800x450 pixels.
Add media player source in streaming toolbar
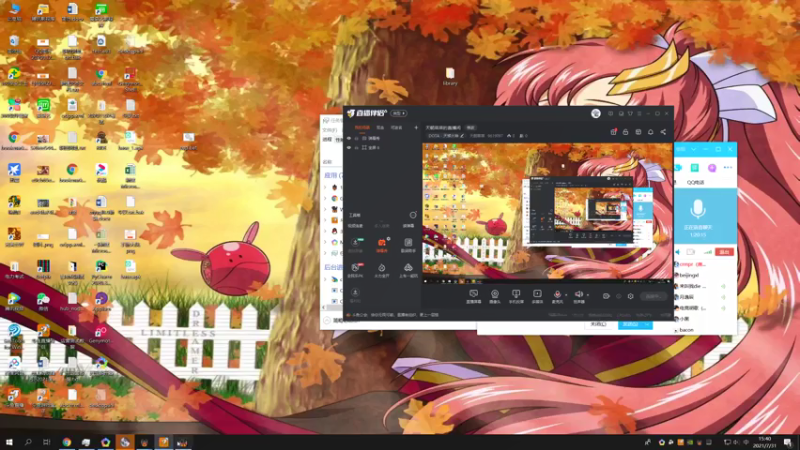pos(537,296)
